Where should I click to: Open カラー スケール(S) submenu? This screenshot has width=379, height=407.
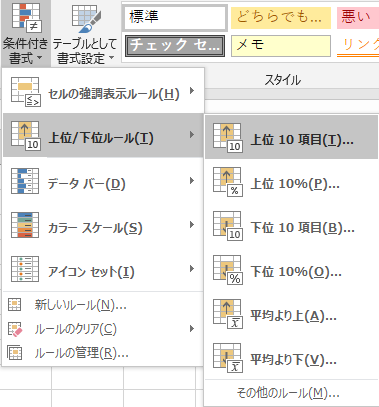[103, 225]
